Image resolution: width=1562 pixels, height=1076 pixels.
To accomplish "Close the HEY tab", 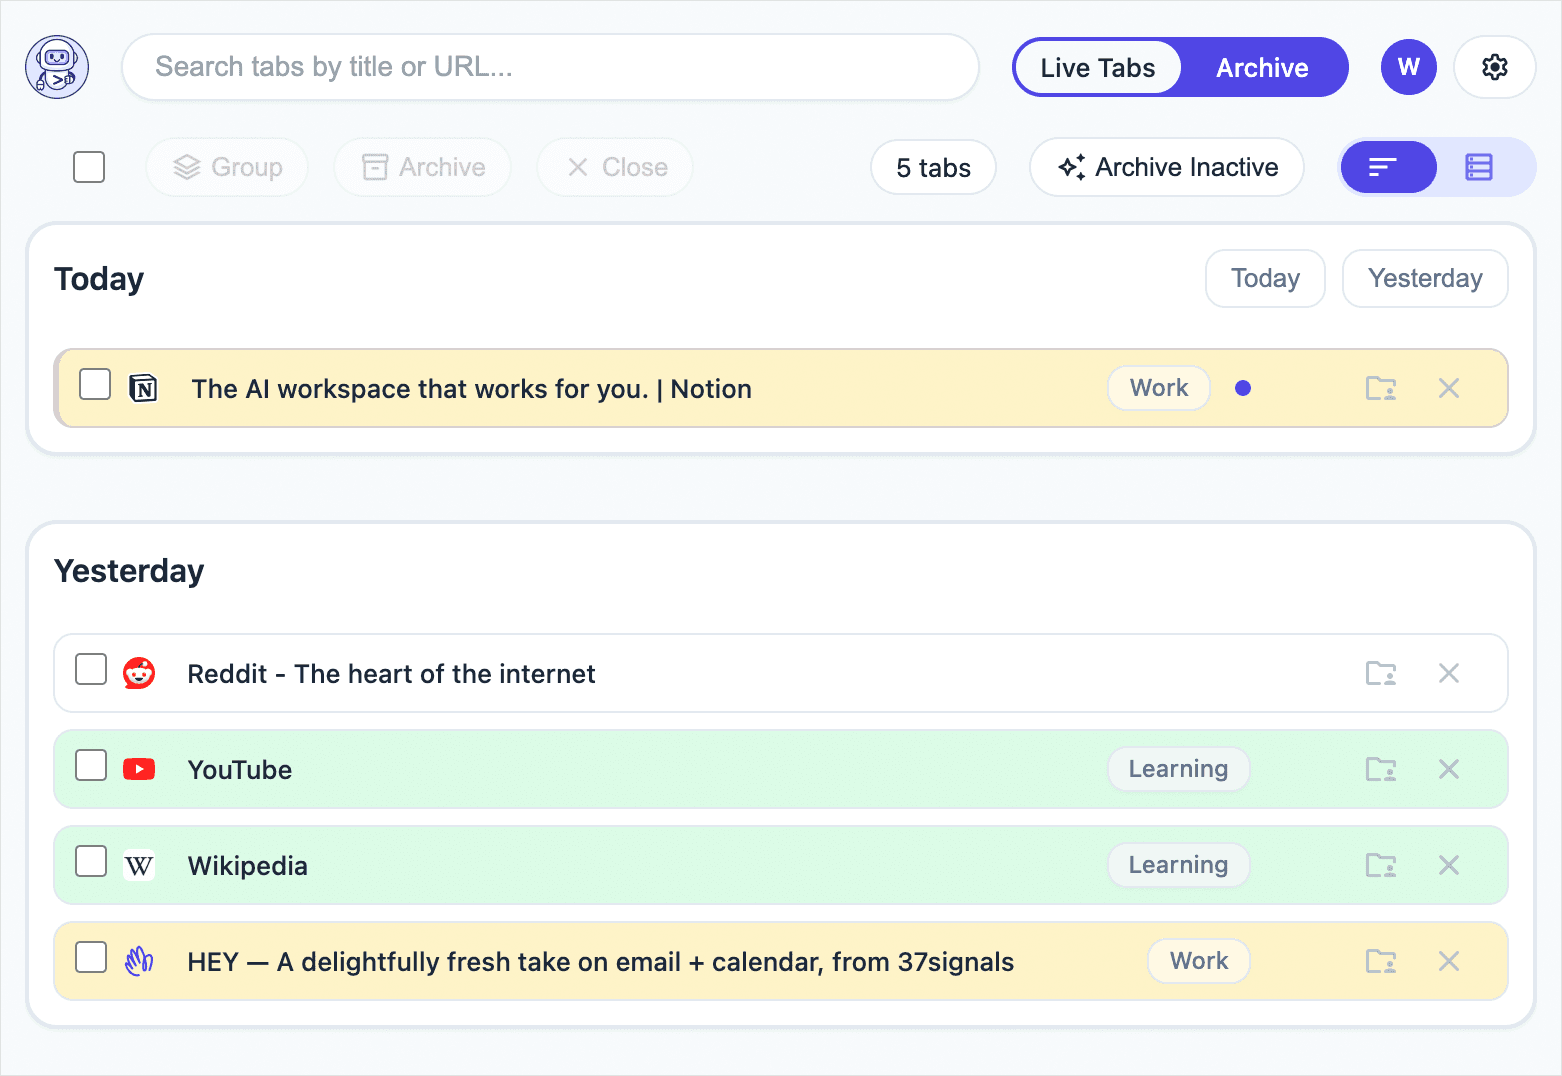I will tap(1449, 961).
